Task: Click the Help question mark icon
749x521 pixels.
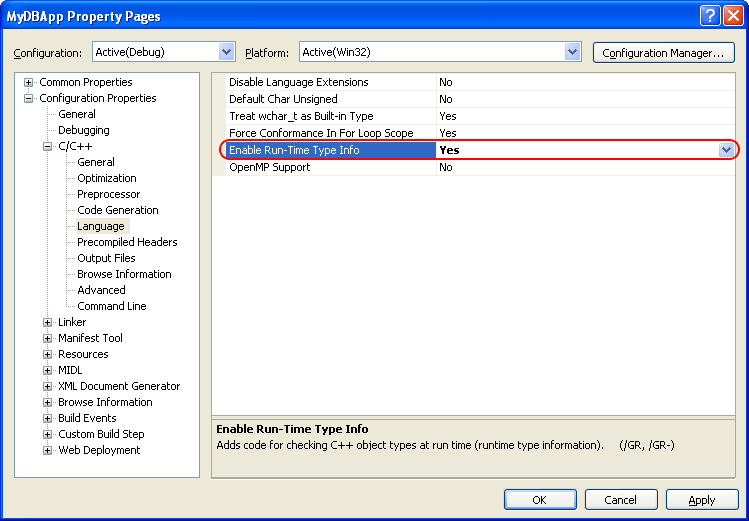Action: point(709,16)
